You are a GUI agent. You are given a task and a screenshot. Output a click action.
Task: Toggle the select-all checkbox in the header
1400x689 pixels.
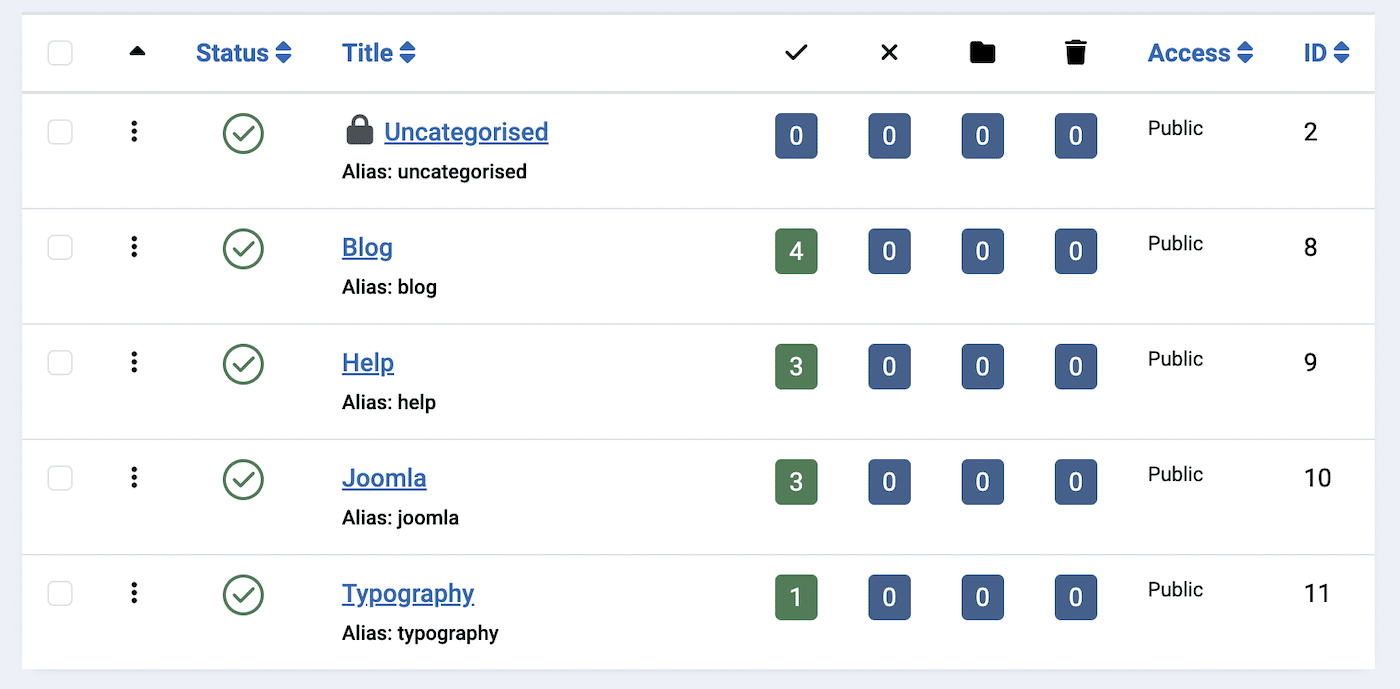tap(60, 52)
